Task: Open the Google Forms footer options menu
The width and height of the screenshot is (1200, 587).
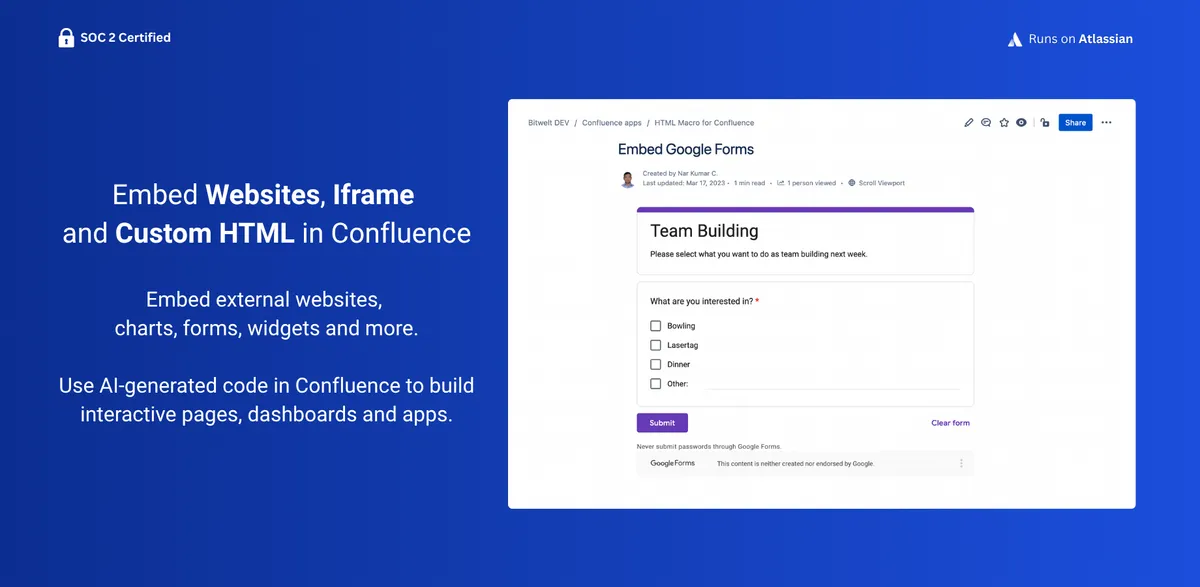Action: tap(961, 463)
